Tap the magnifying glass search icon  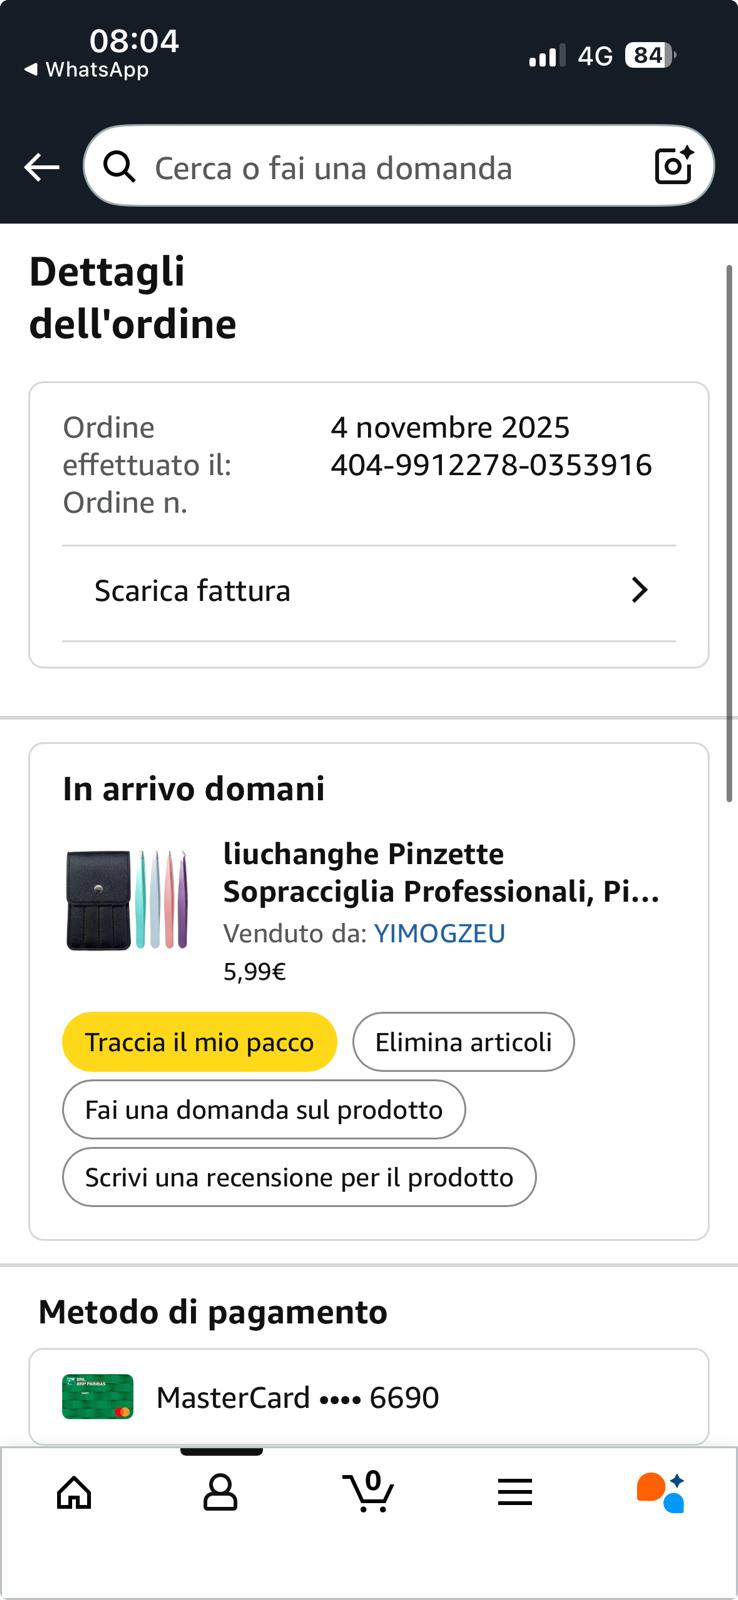120,167
